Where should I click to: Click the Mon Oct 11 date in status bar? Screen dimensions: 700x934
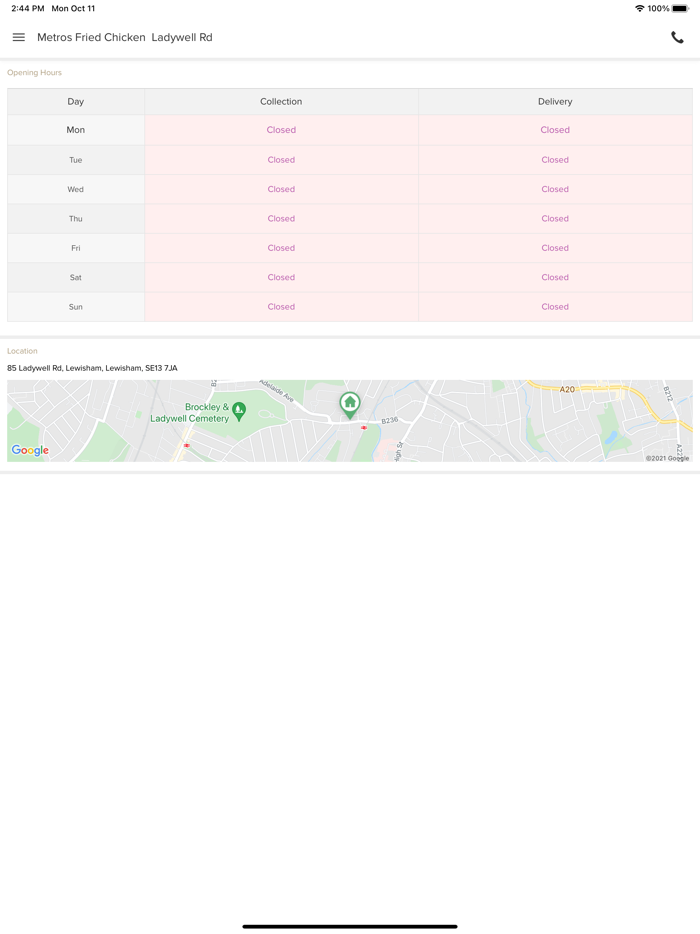pyautogui.click(x=73, y=8)
